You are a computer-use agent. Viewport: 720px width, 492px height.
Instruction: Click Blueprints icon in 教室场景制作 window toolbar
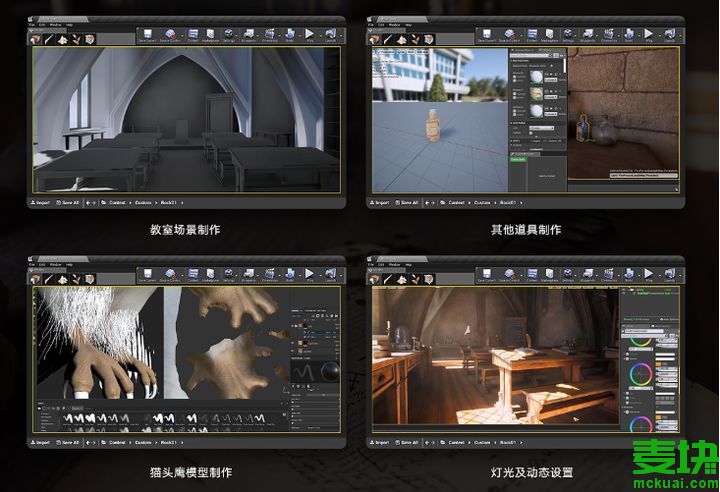(x=248, y=35)
